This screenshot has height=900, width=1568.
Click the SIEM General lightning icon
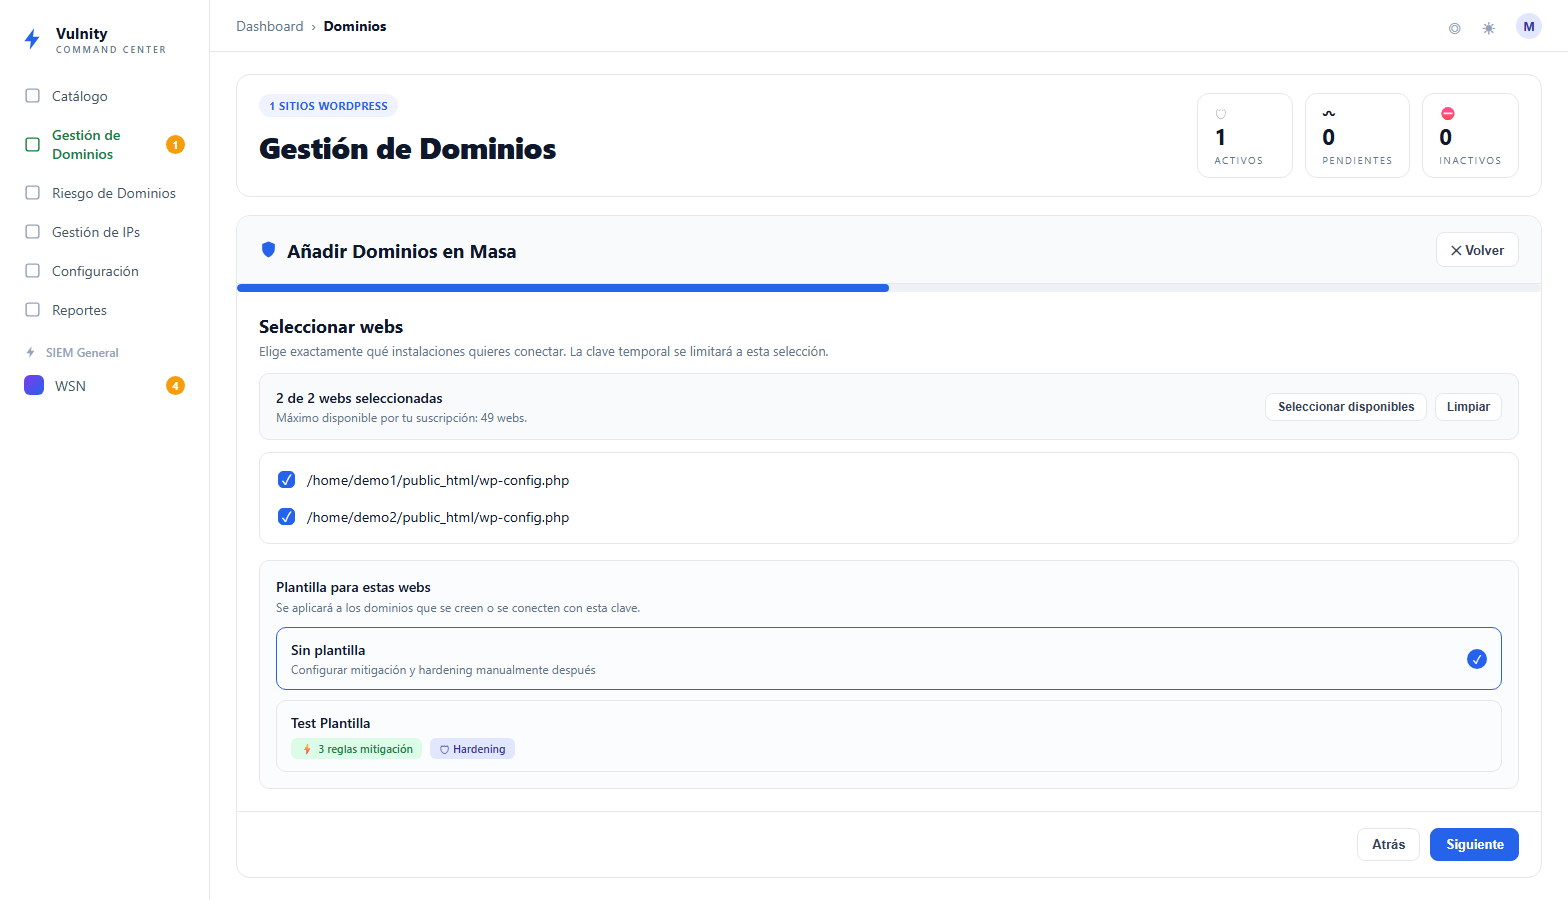30,352
